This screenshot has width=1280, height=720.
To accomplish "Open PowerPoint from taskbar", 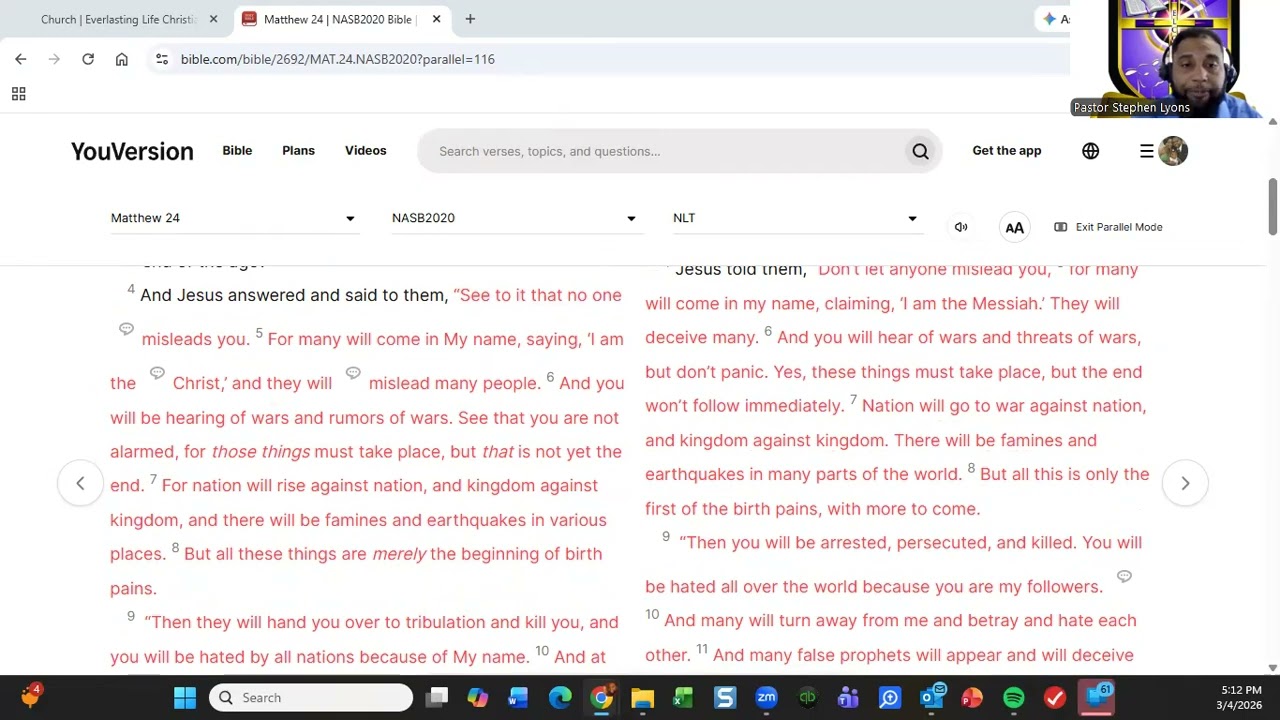I will [x=972, y=697].
